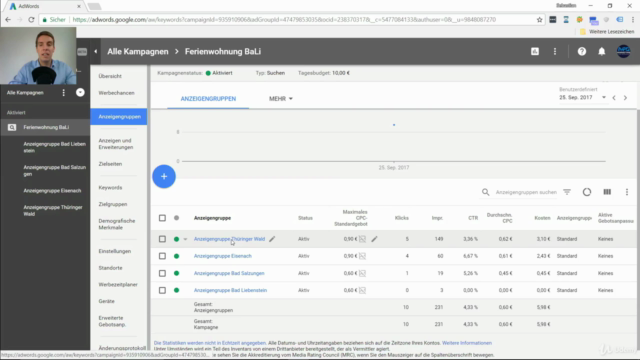Click bid simulator icon in Bad Liebenstein row
640x360 pixels.
pyautogui.click(x=362, y=290)
